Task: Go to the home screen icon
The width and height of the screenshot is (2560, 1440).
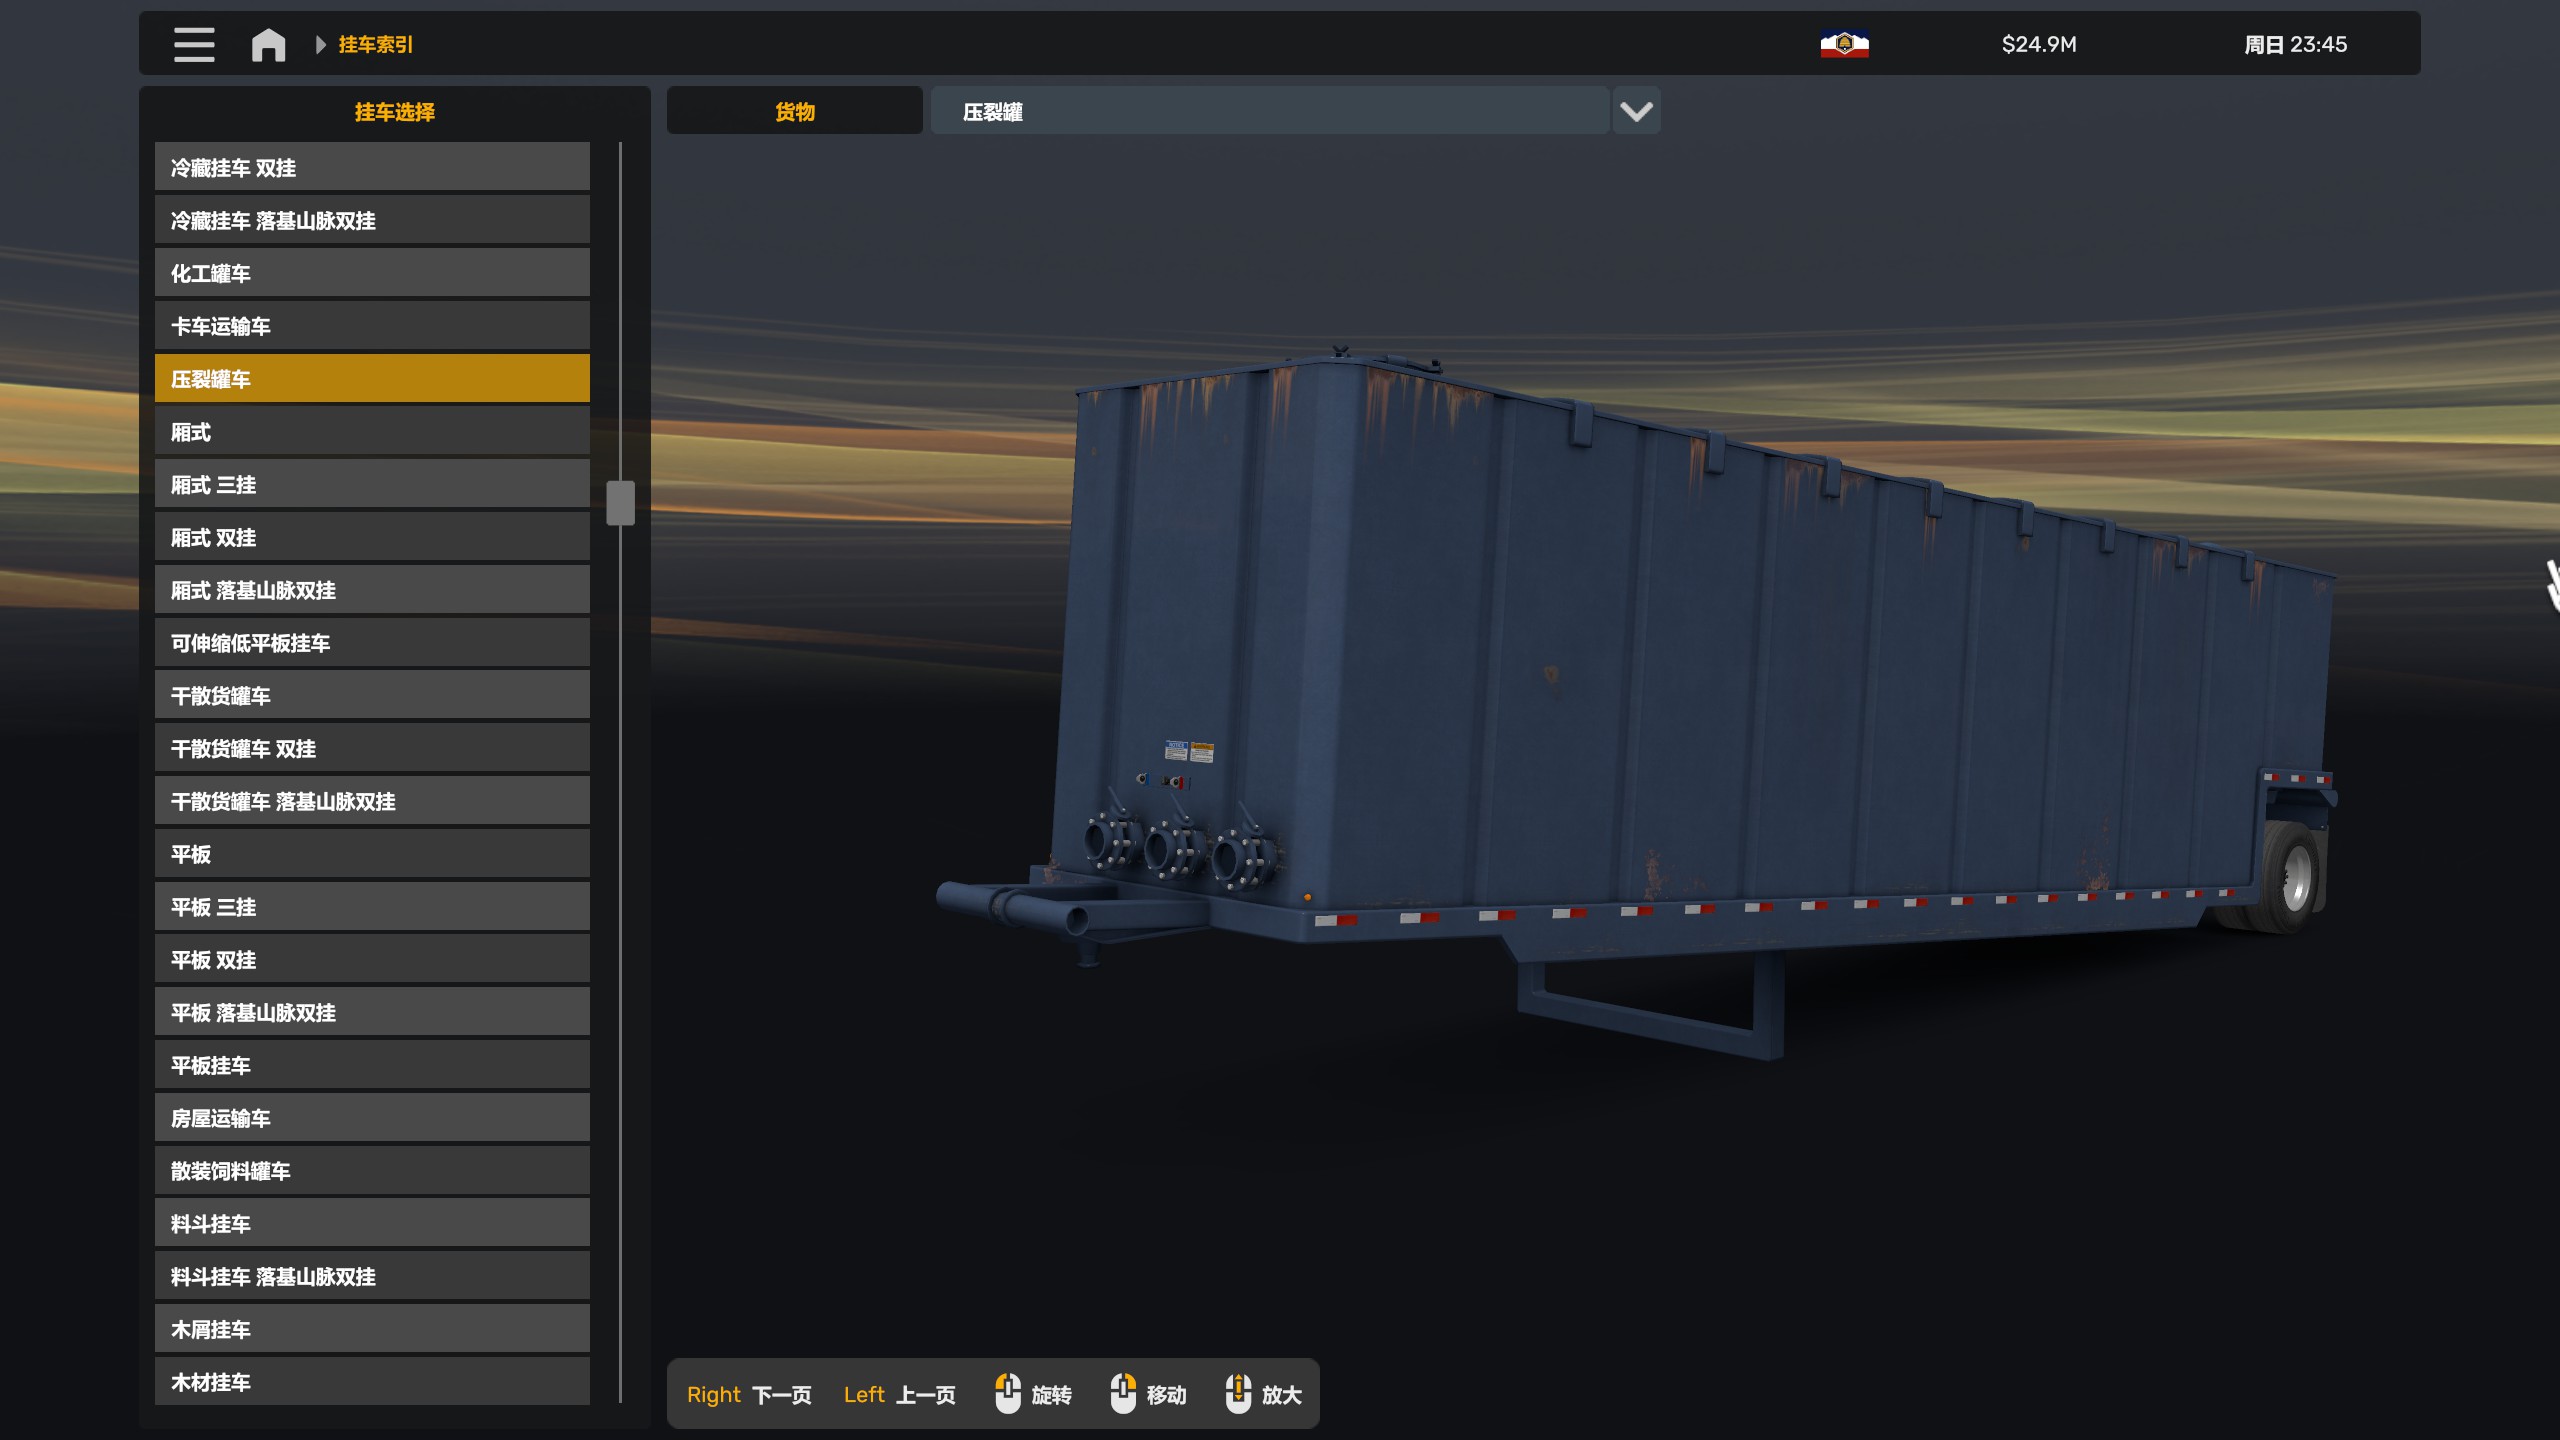Action: [x=268, y=45]
